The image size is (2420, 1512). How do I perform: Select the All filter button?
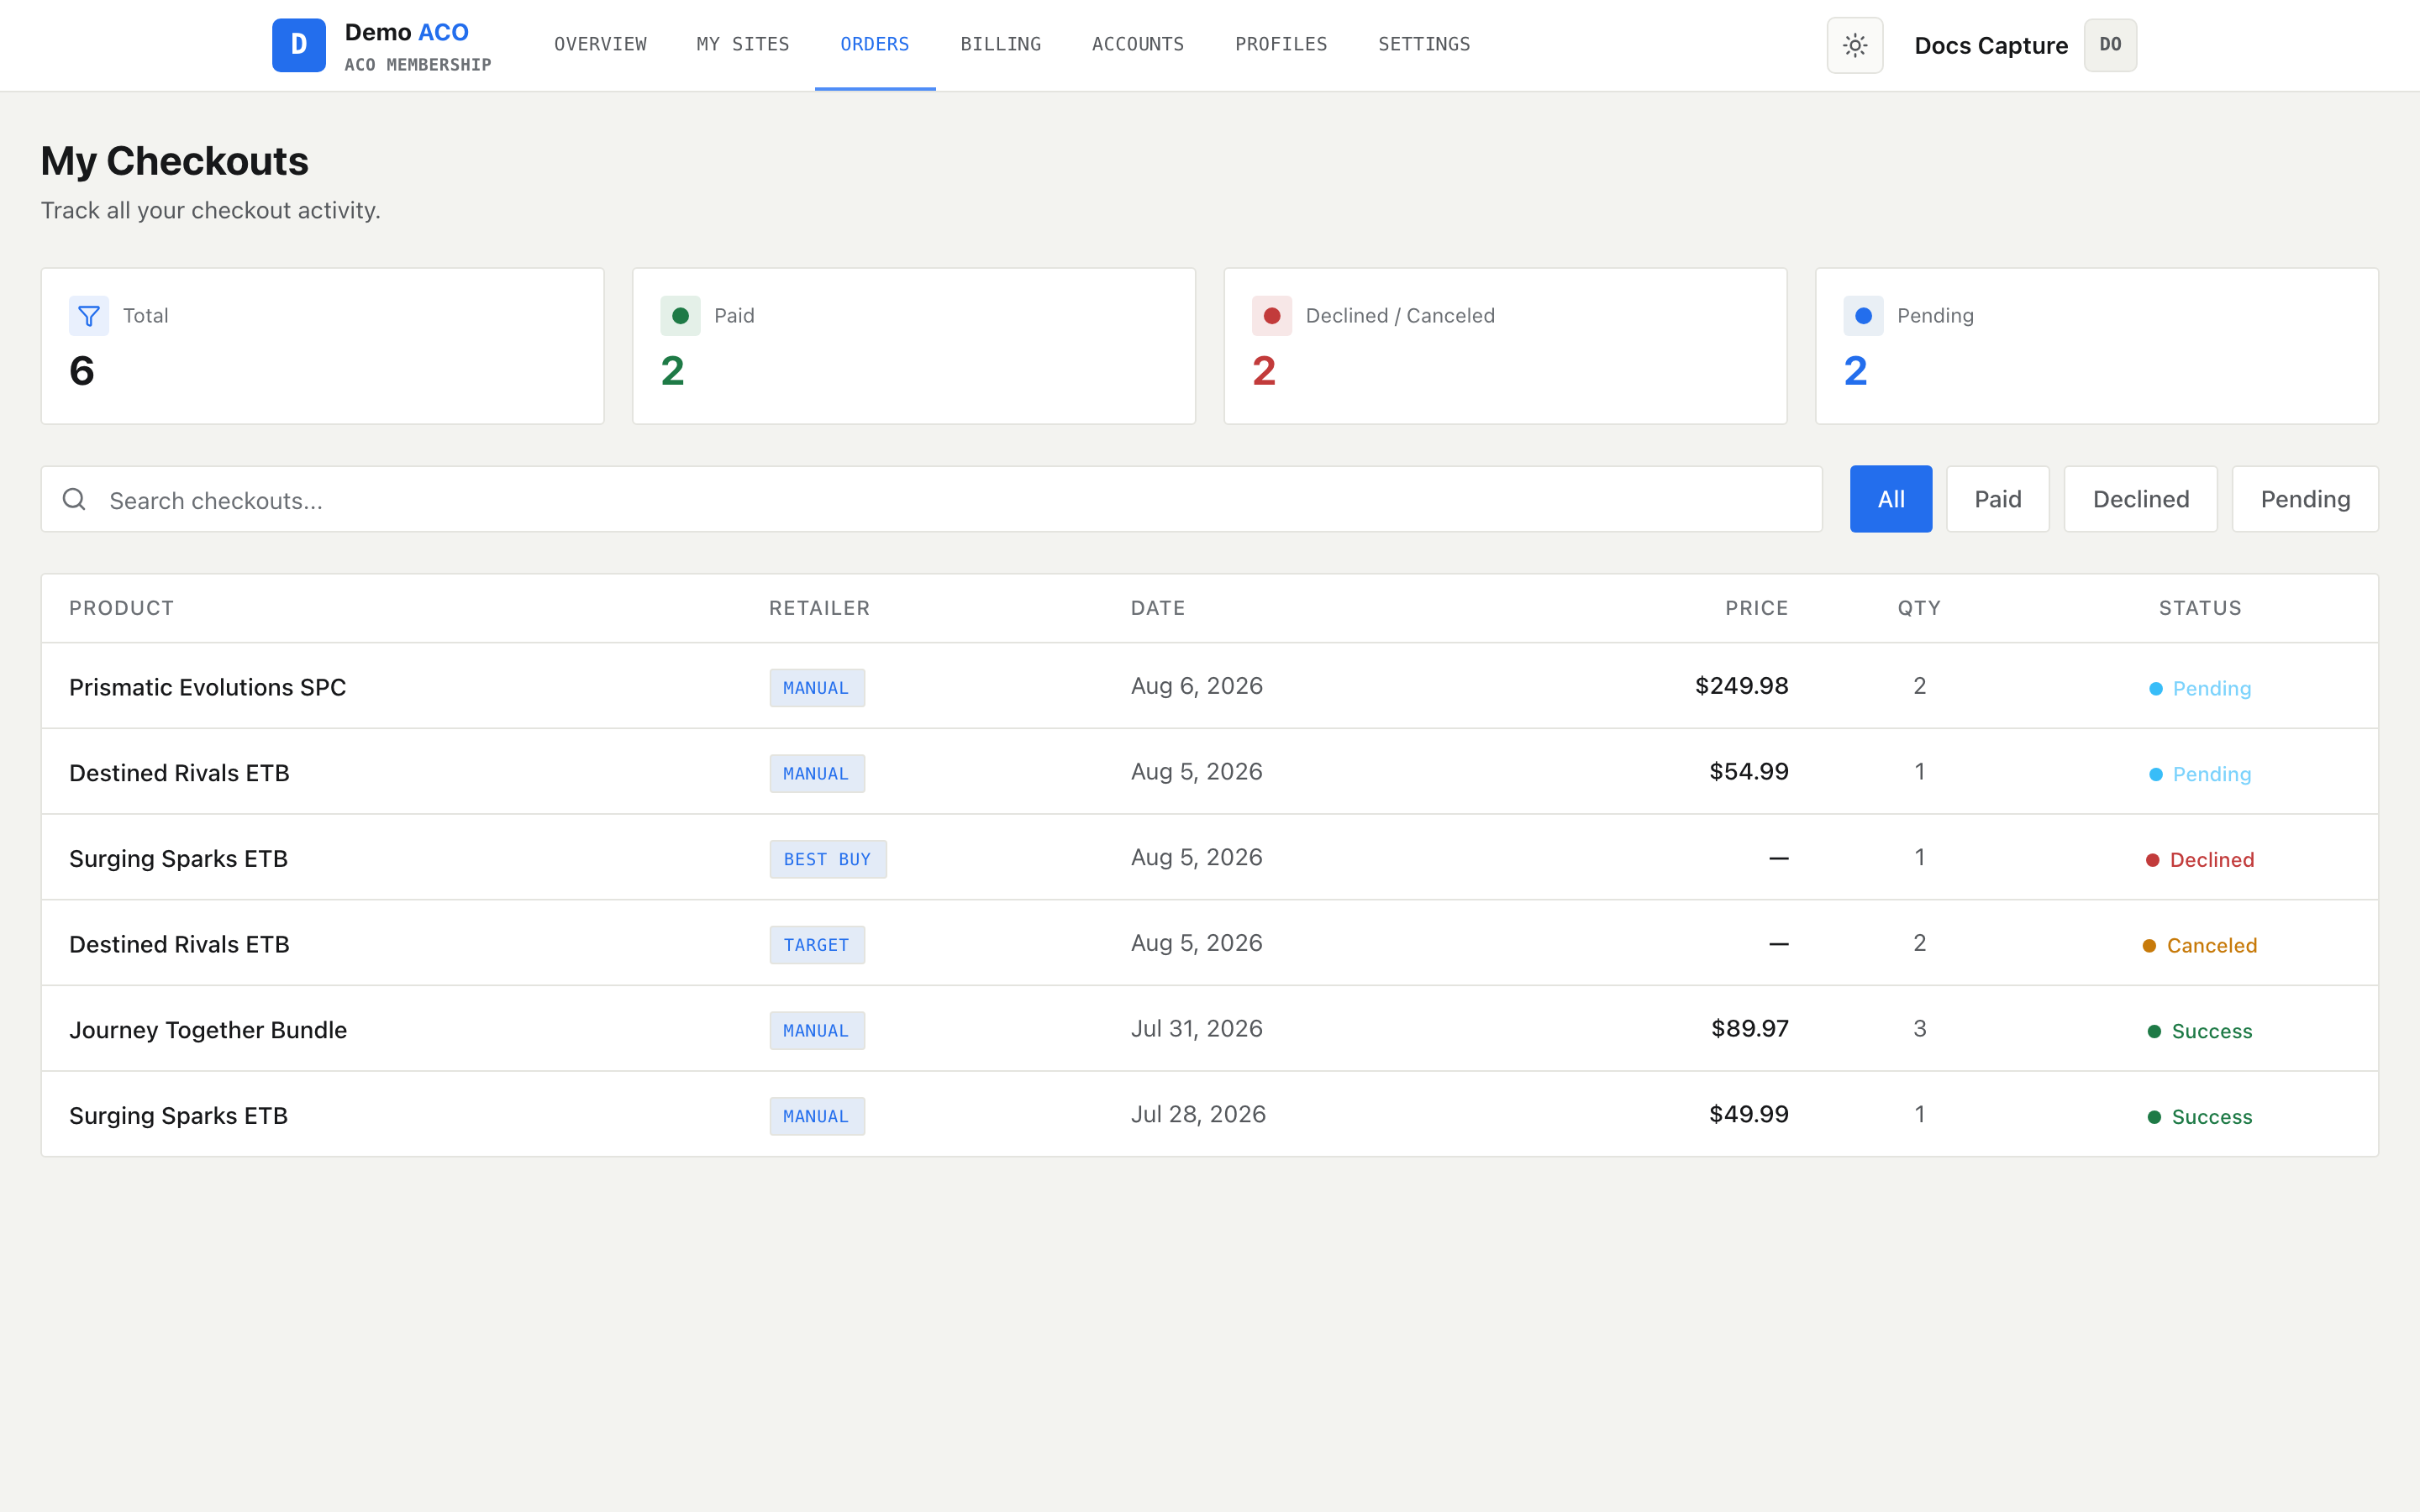point(1890,499)
